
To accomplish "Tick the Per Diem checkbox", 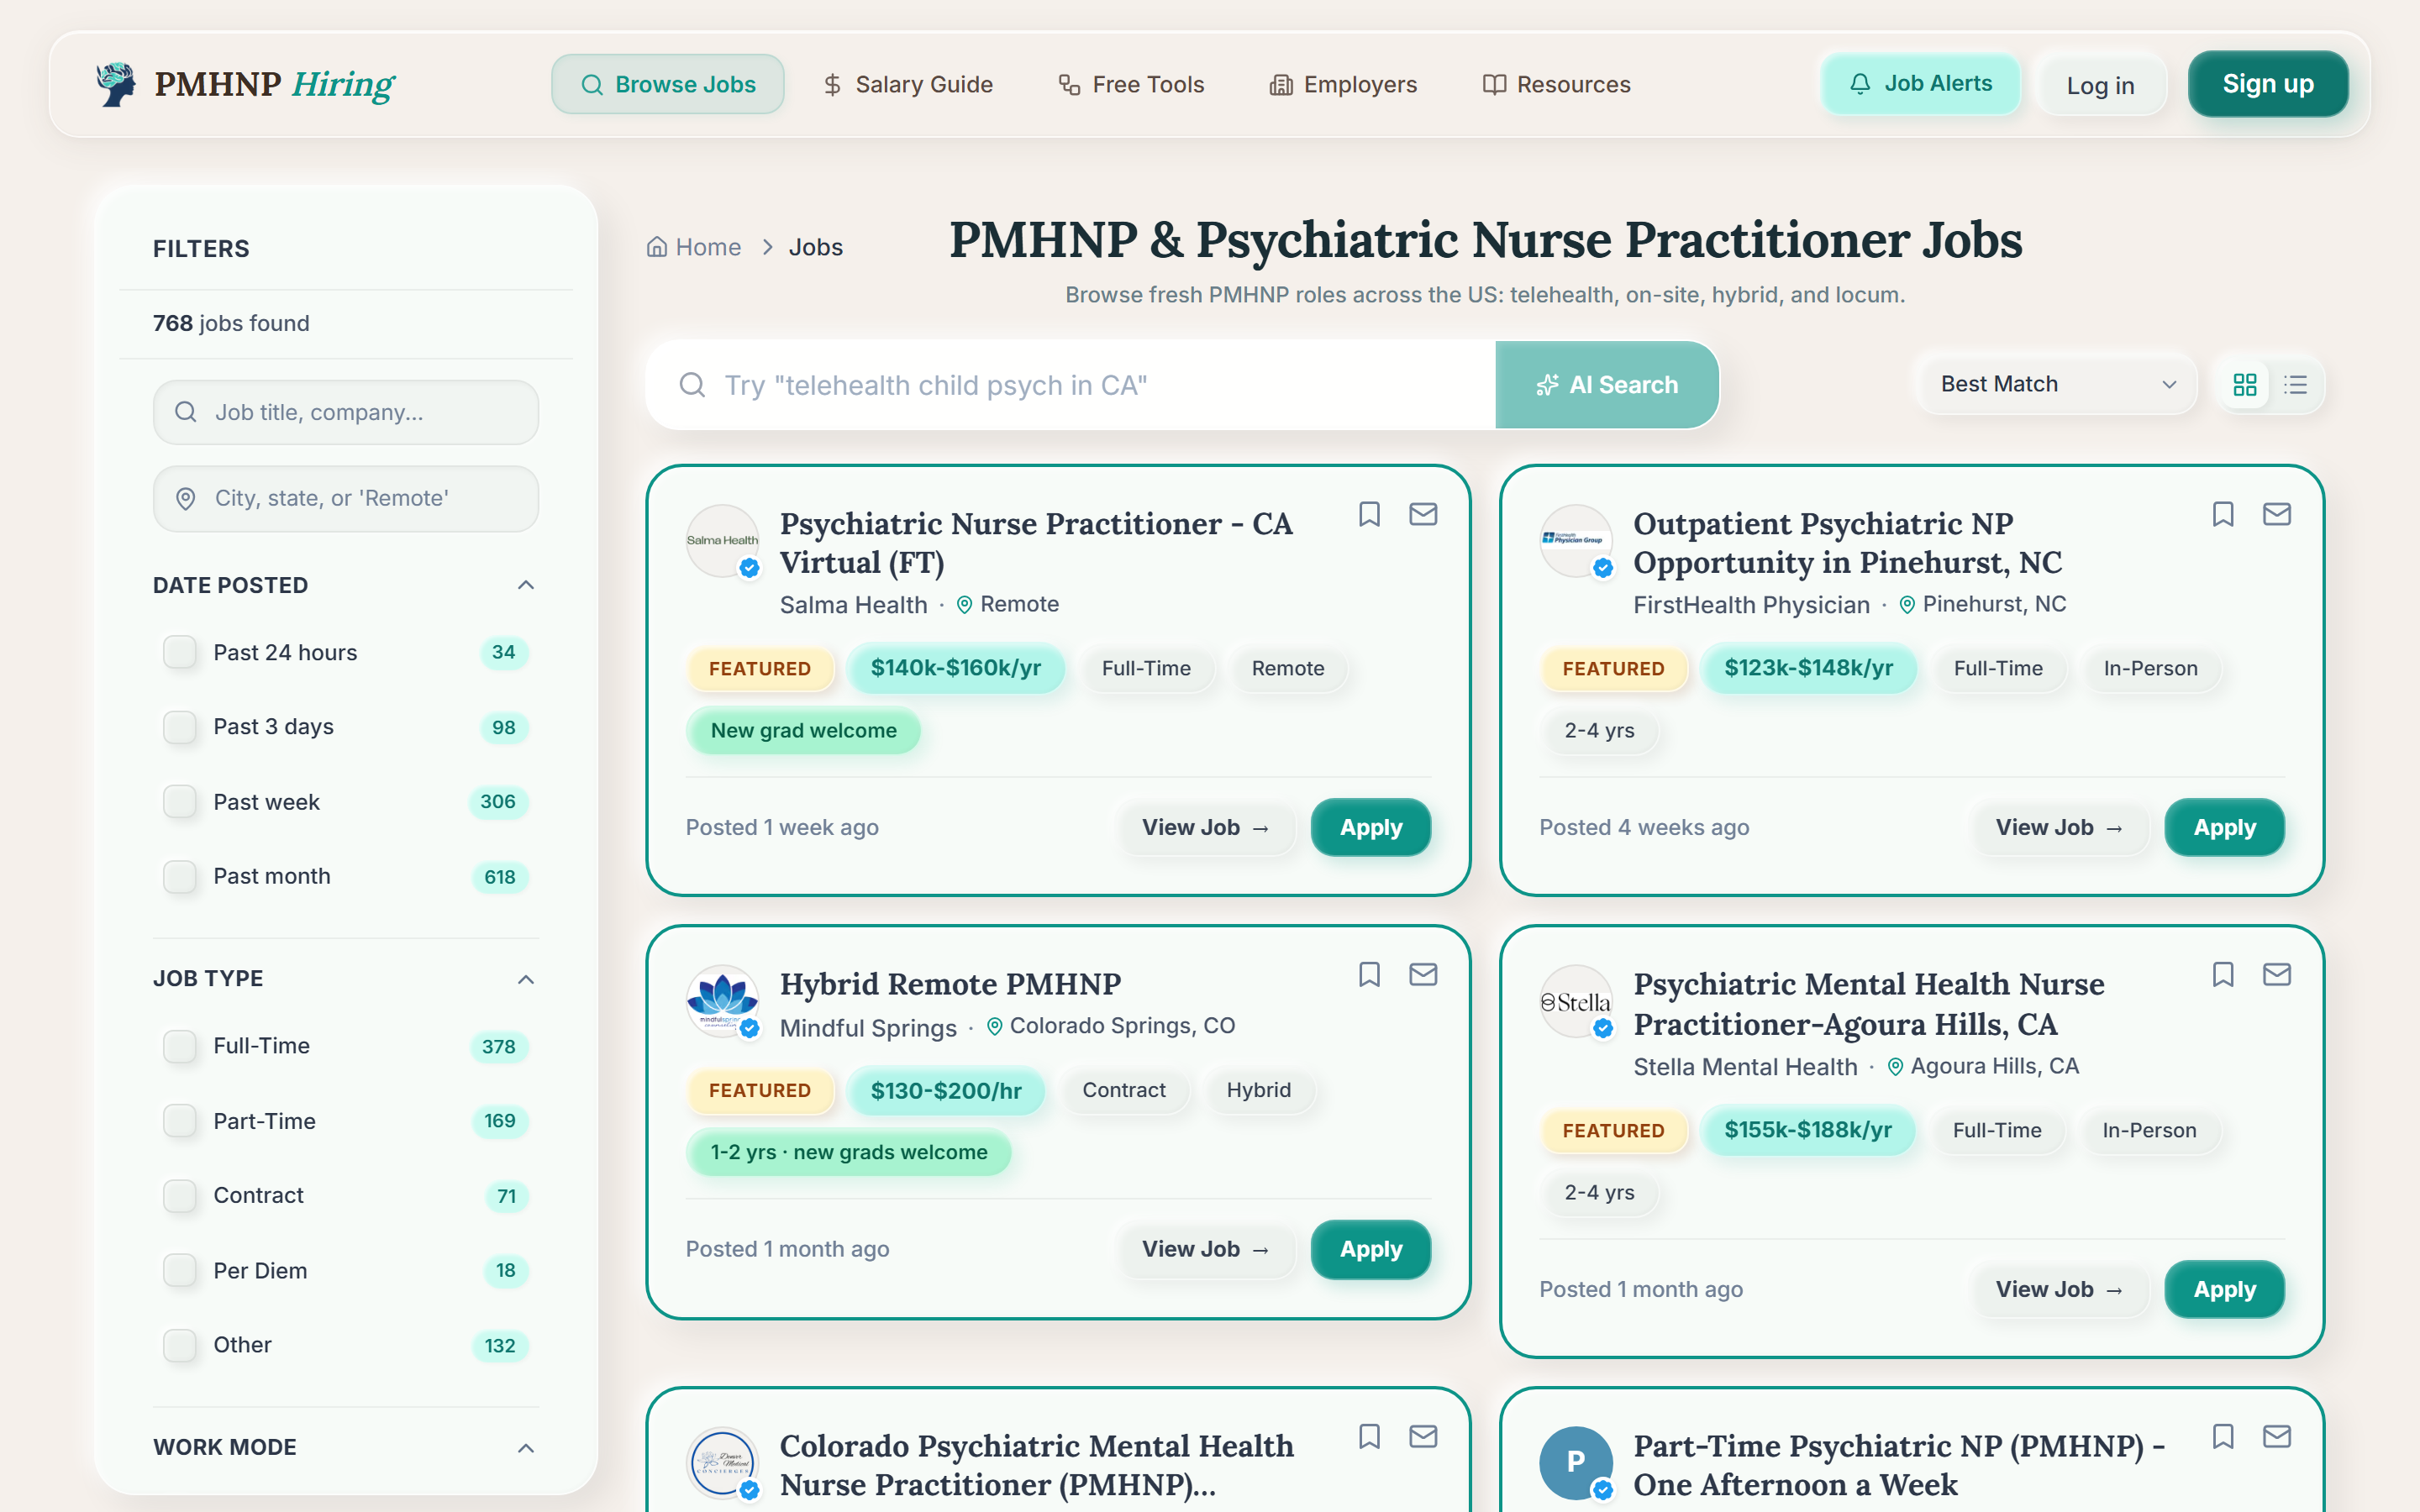I will pyautogui.click(x=180, y=1270).
